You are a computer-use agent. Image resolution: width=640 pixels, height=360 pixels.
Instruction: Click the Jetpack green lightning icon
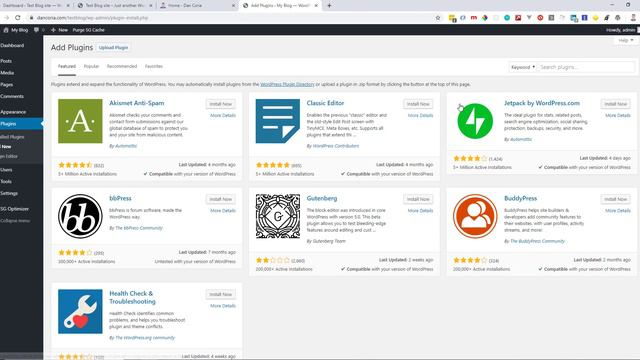(x=475, y=121)
